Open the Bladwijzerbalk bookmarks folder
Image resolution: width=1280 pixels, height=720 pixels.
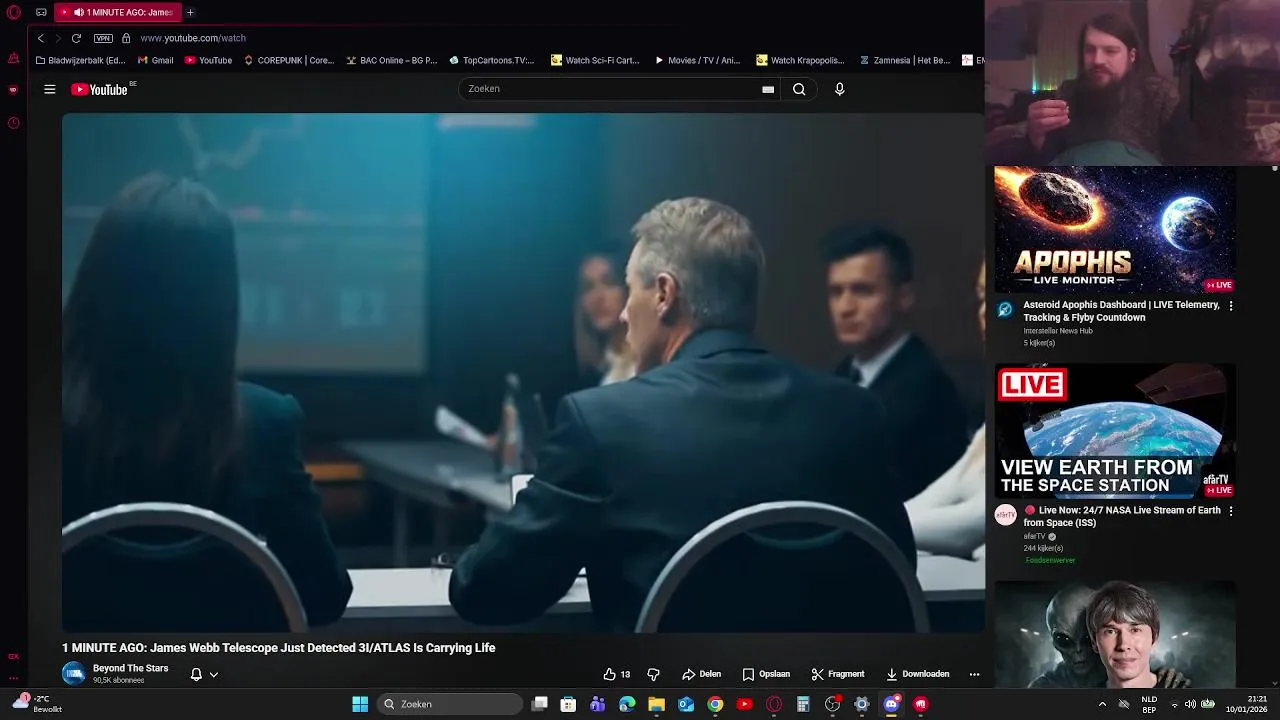[x=80, y=60]
